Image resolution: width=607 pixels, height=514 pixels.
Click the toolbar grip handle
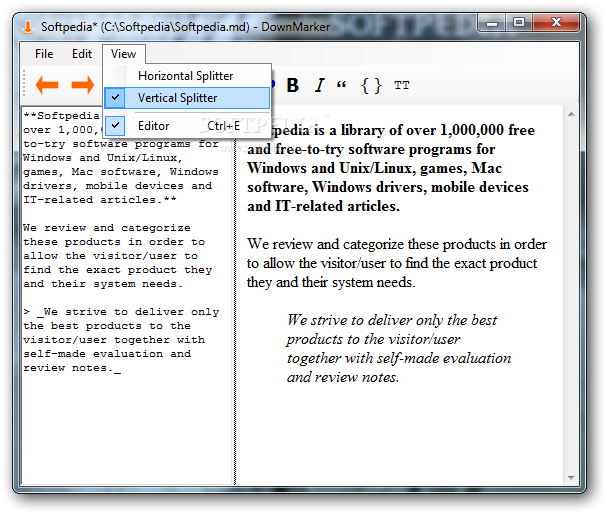coord(24,83)
